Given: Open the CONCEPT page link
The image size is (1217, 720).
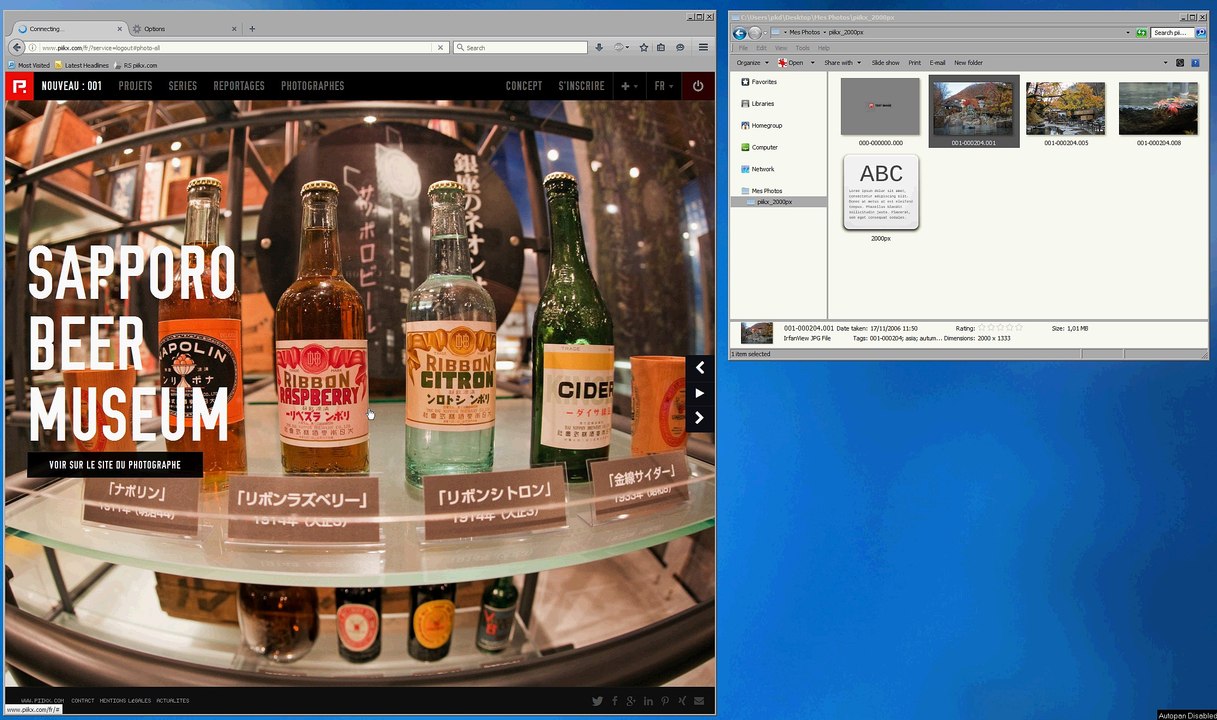Looking at the screenshot, I should point(524,86).
